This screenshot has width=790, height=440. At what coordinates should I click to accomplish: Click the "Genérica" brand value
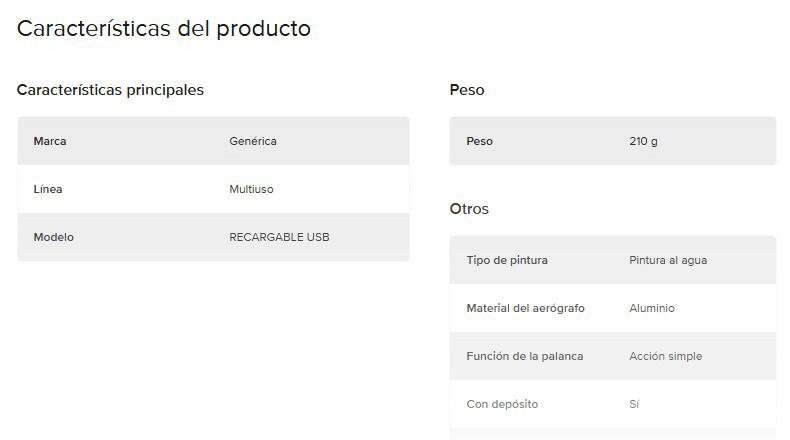click(x=253, y=141)
